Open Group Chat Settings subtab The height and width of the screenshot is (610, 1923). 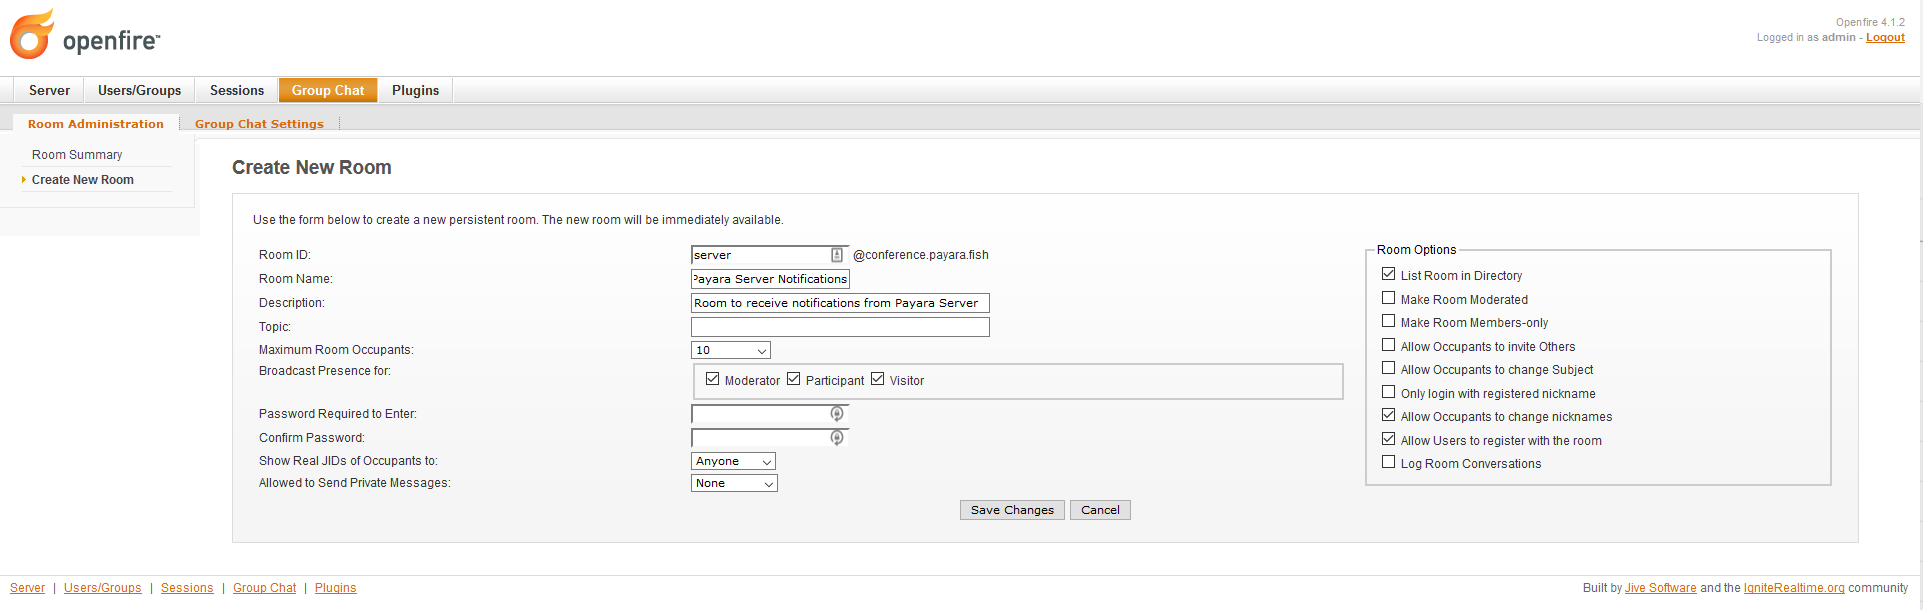[259, 124]
